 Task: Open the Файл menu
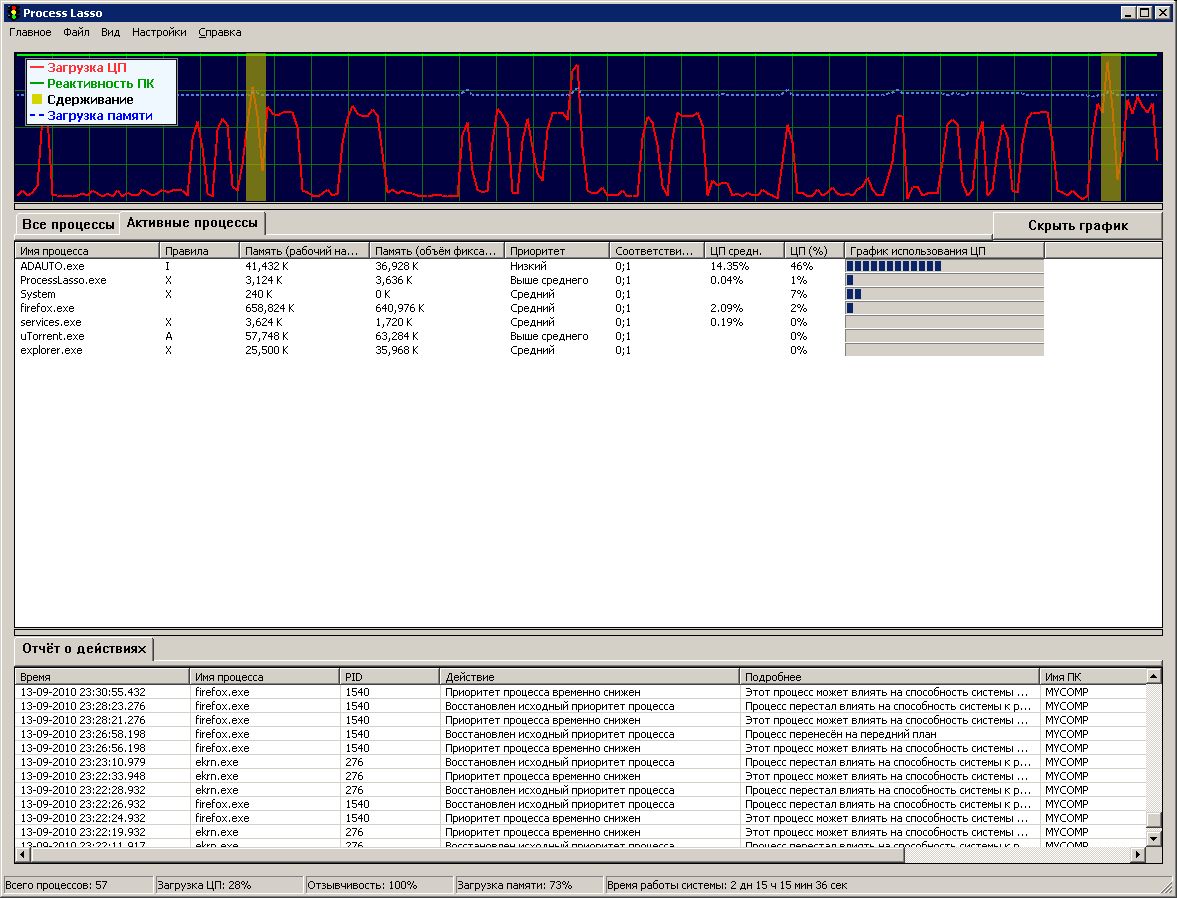click(77, 32)
